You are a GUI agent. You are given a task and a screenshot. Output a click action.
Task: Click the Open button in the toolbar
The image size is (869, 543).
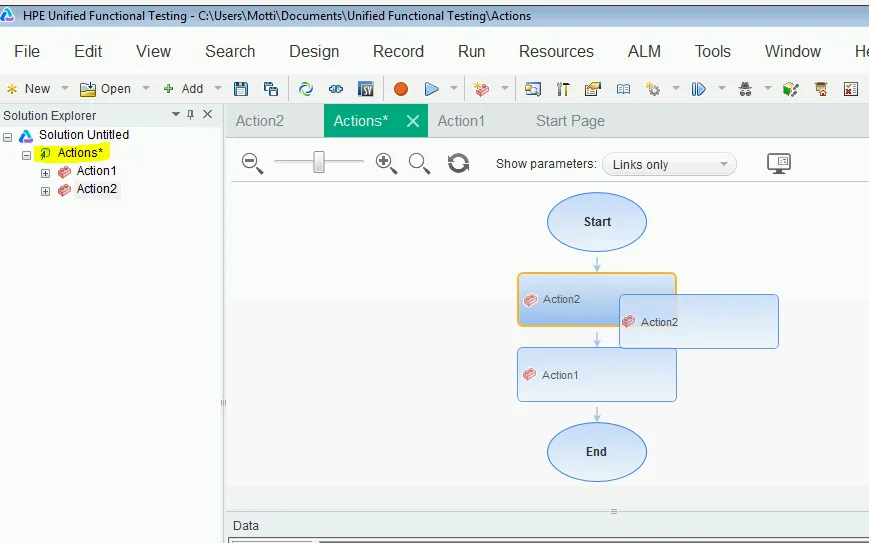point(105,89)
